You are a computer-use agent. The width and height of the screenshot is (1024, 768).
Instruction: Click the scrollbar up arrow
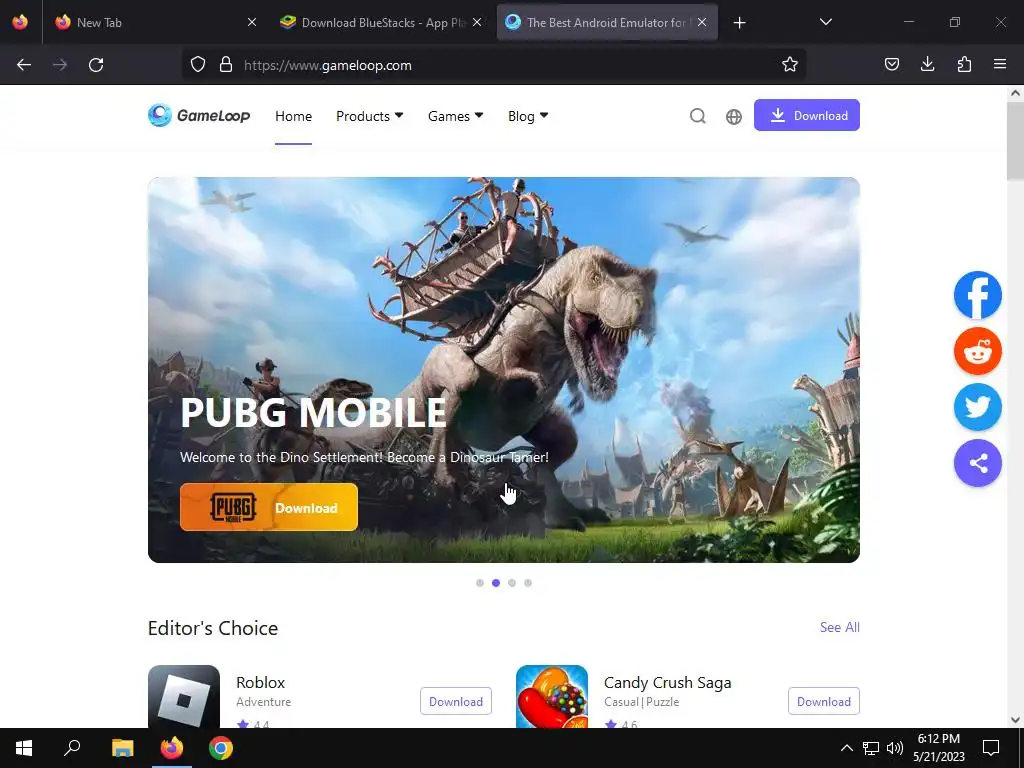1015,93
